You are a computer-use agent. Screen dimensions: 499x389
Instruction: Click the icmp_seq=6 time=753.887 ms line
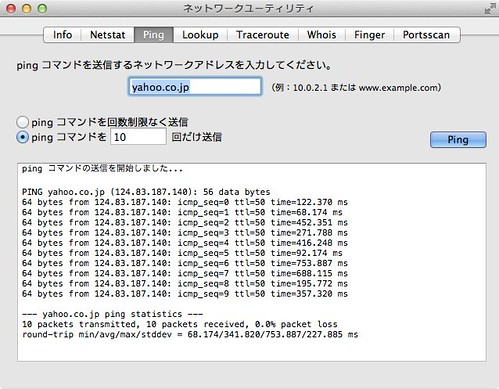pos(185,263)
